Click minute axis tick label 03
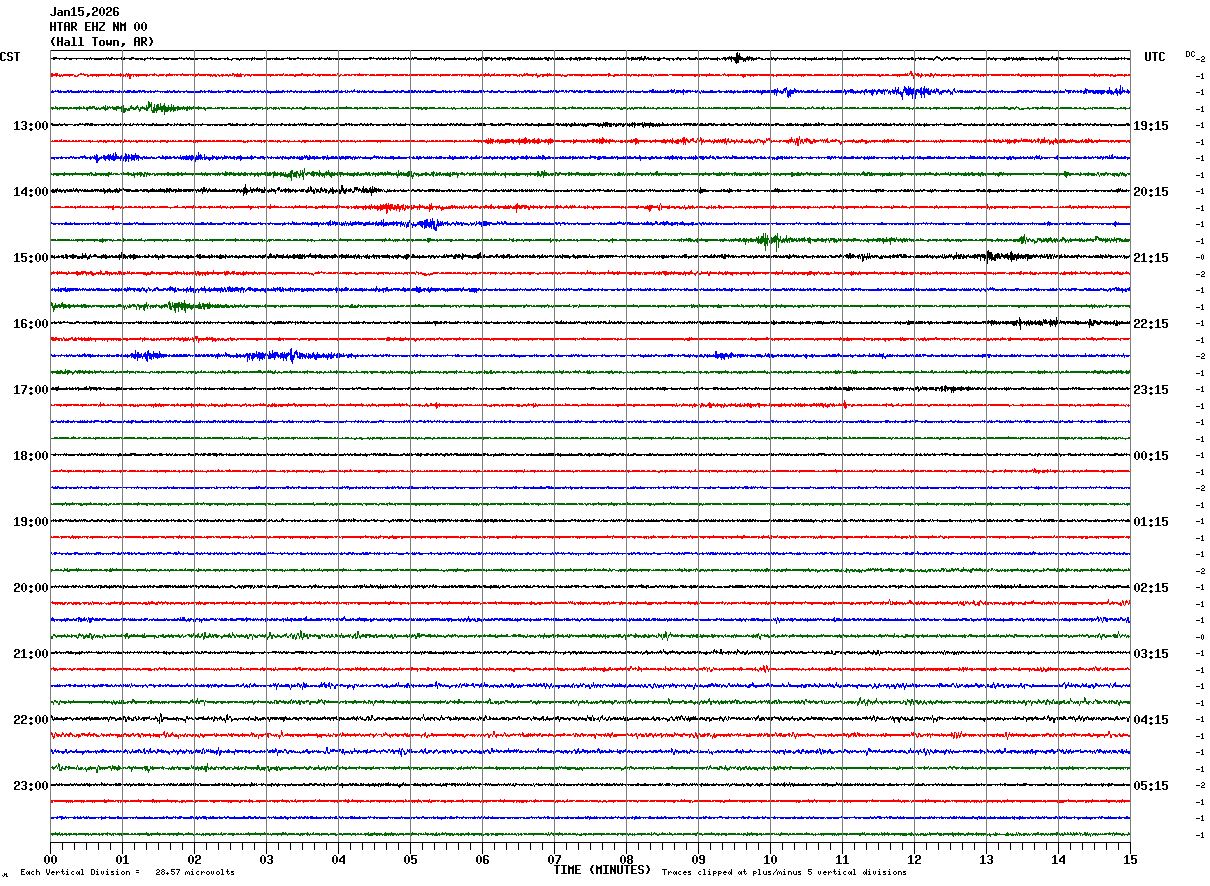The height and width of the screenshot is (886, 1210). click(x=266, y=860)
